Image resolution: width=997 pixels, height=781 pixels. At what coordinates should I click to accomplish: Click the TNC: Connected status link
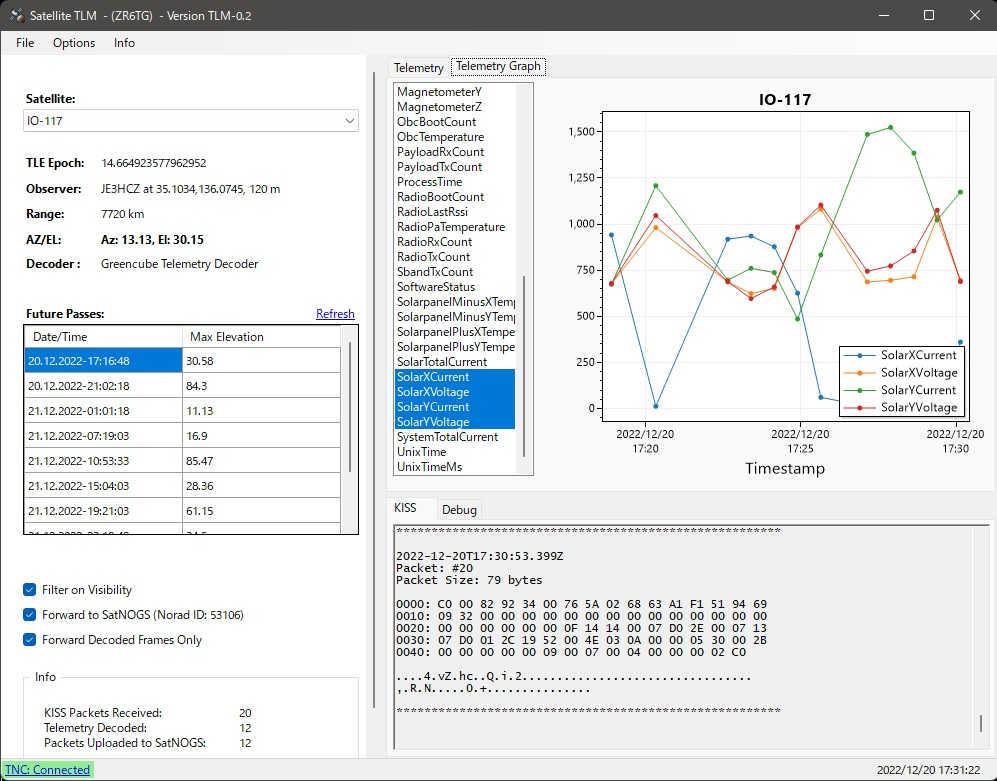coord(46,770)
